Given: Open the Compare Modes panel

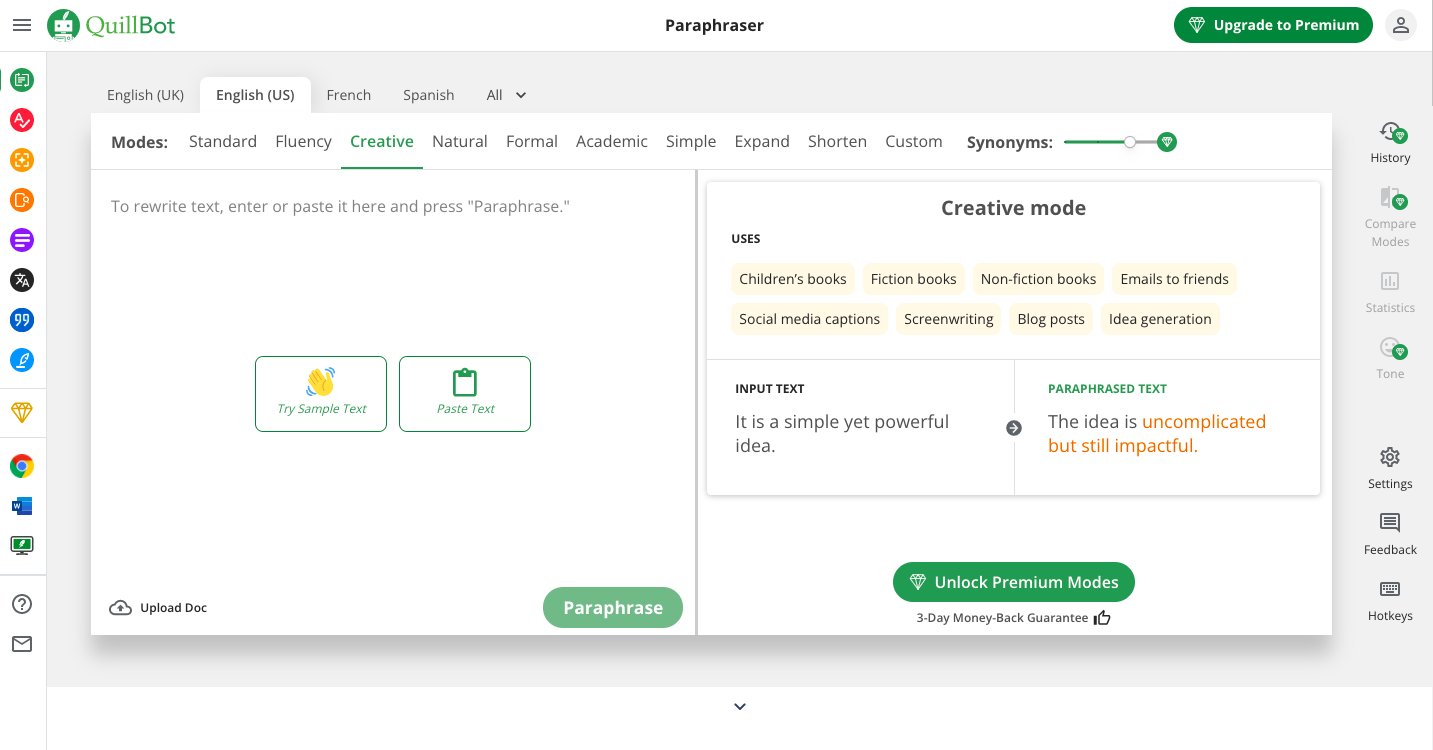Looking at the screenshot, I should (x=1390, y=216).
